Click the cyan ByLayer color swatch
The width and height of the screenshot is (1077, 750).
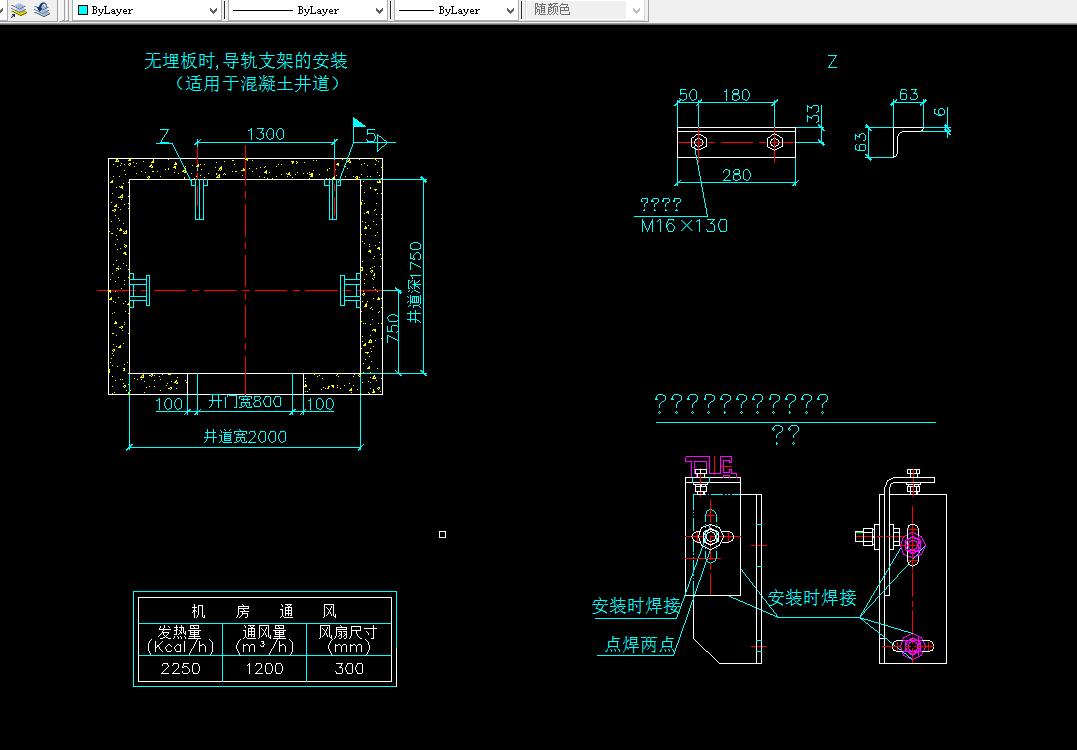83,10
